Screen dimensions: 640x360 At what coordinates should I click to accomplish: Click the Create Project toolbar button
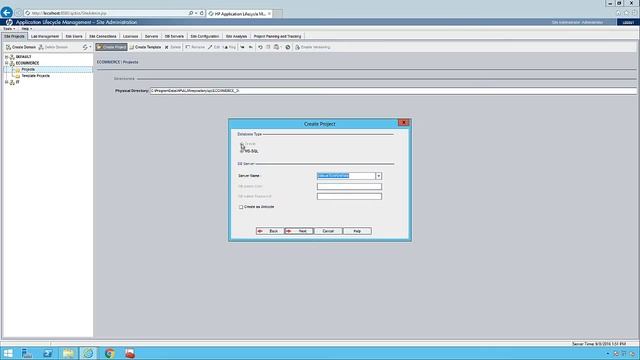click(x=111, y=47)
